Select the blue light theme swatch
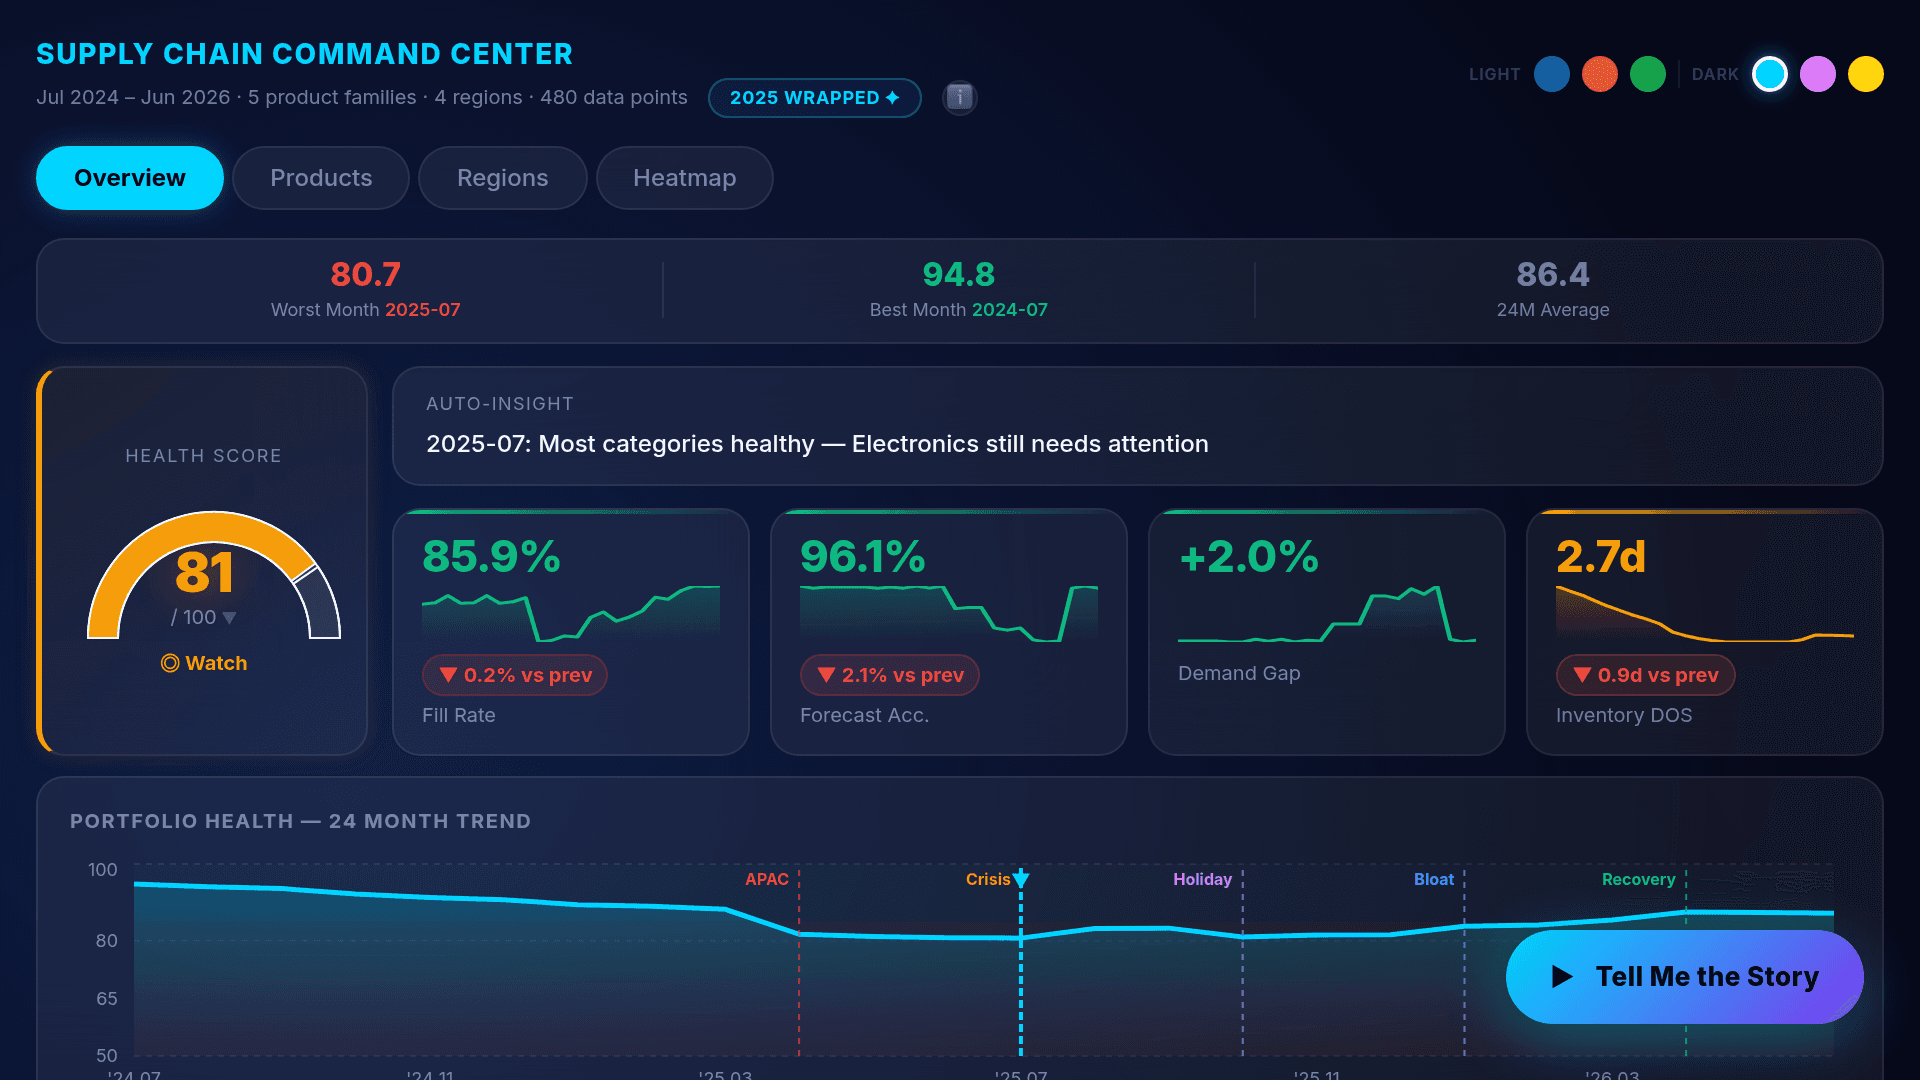 pos(1552,74)
